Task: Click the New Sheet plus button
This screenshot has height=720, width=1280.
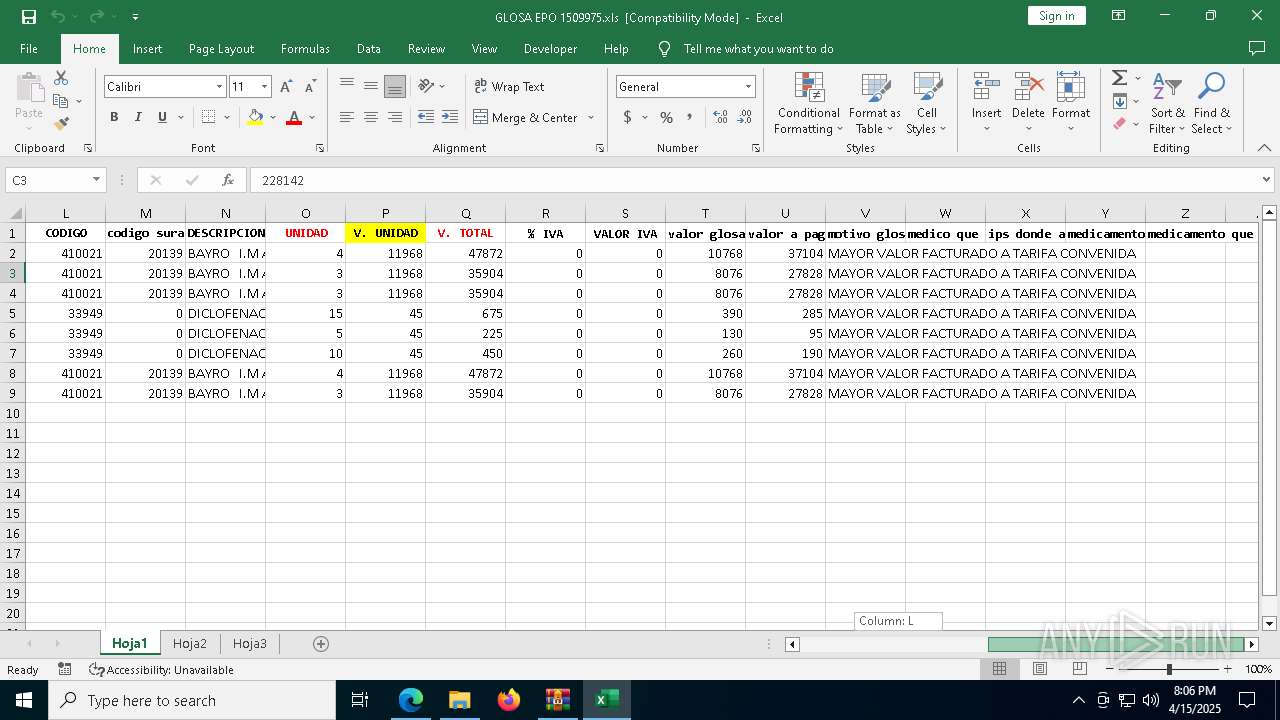Action: (x=321, y=644)
